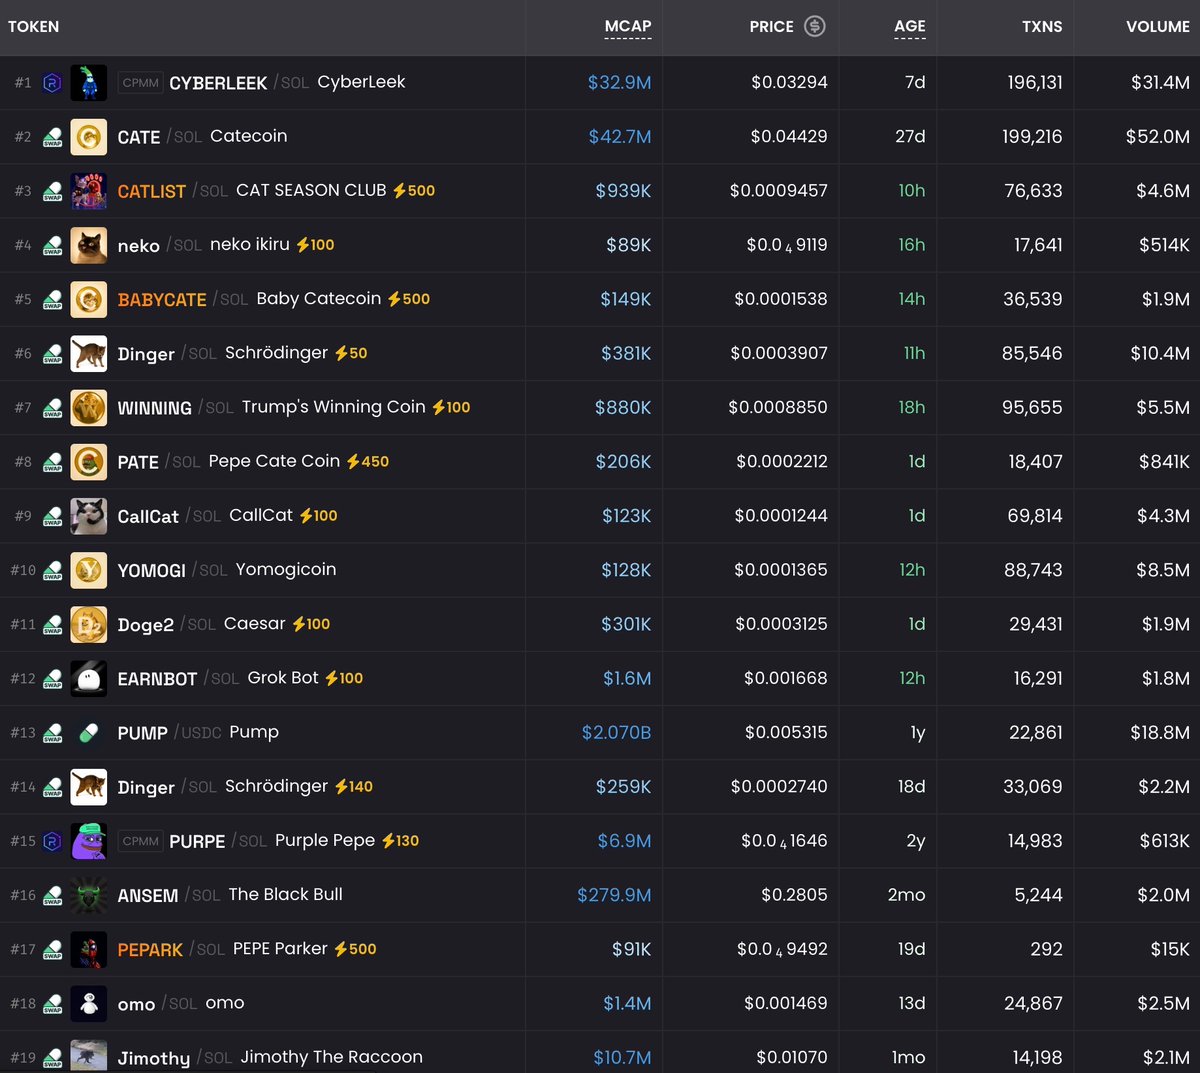Image resolution: width=1200 pixels, height=1073 pixels.
Task: Click the Raydium icon on CYBERLEEK row
Action: (x=52, y=83)
